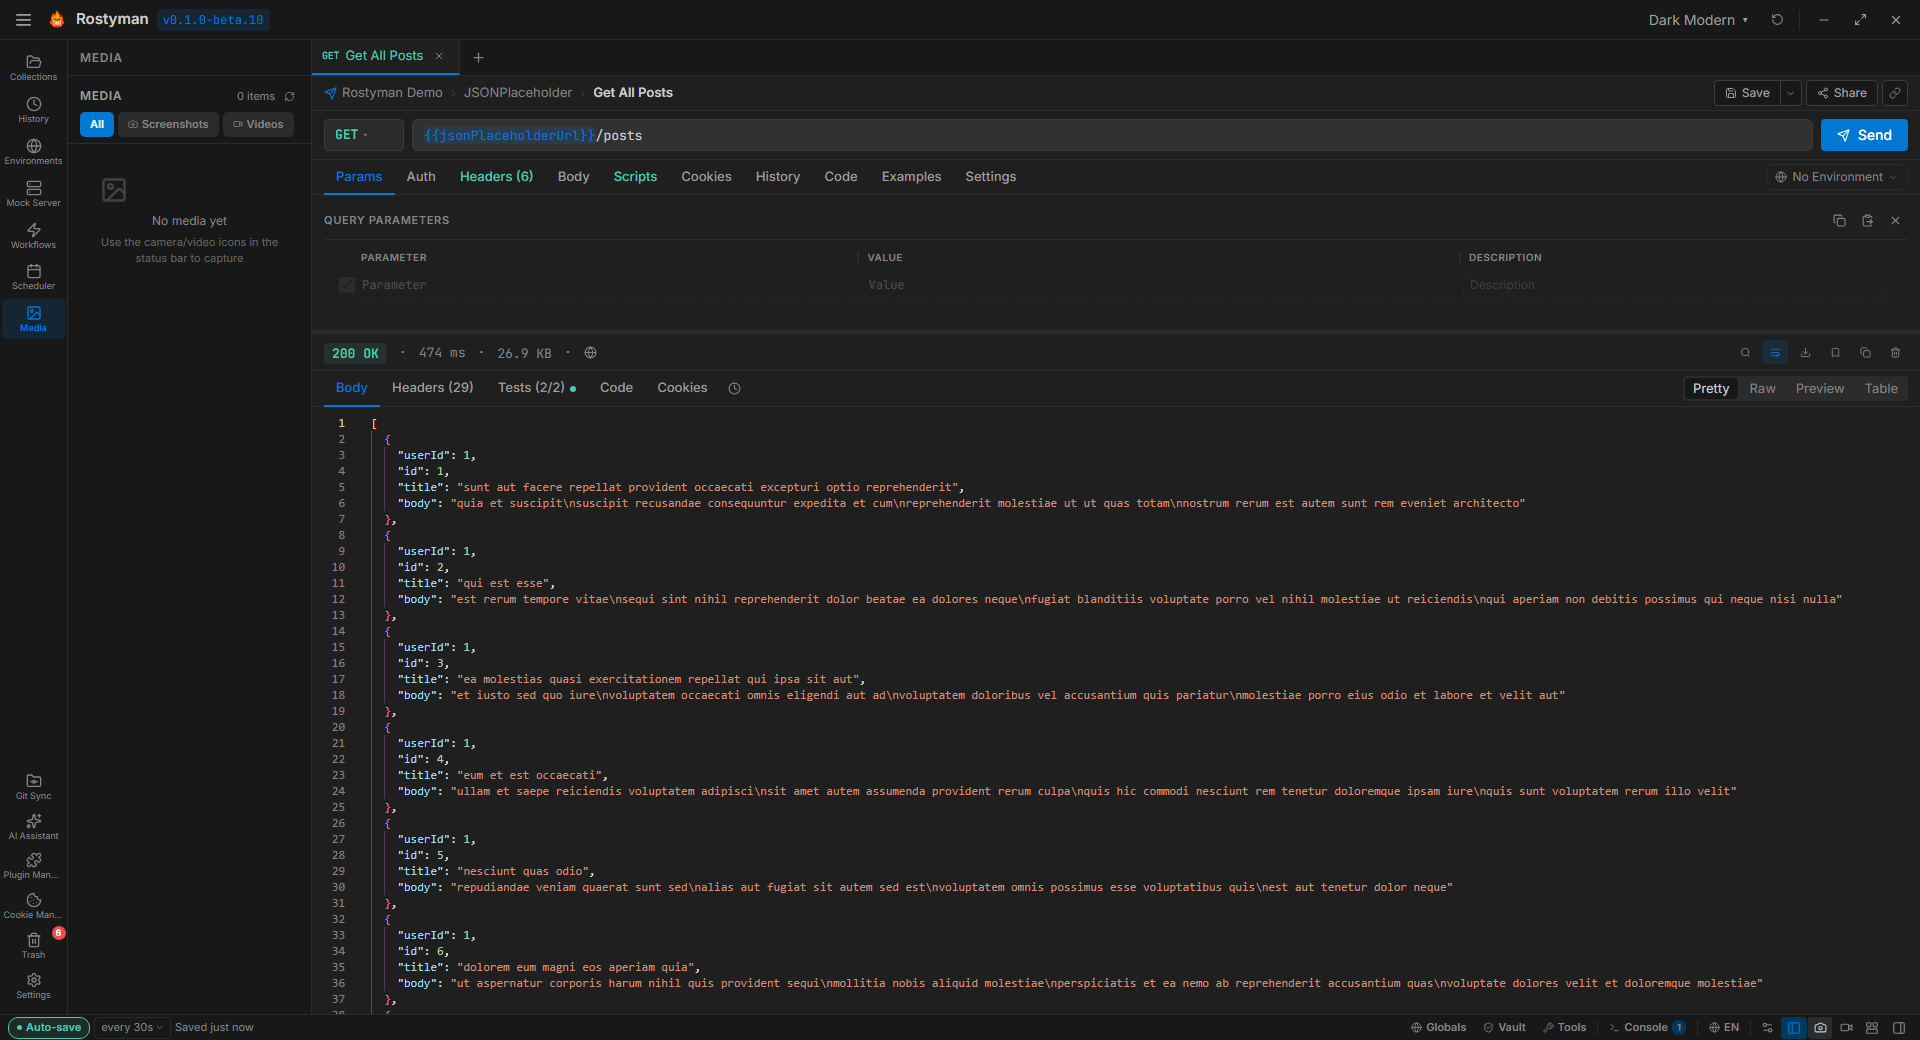Open the No Environment selector

click(1835, 176)
